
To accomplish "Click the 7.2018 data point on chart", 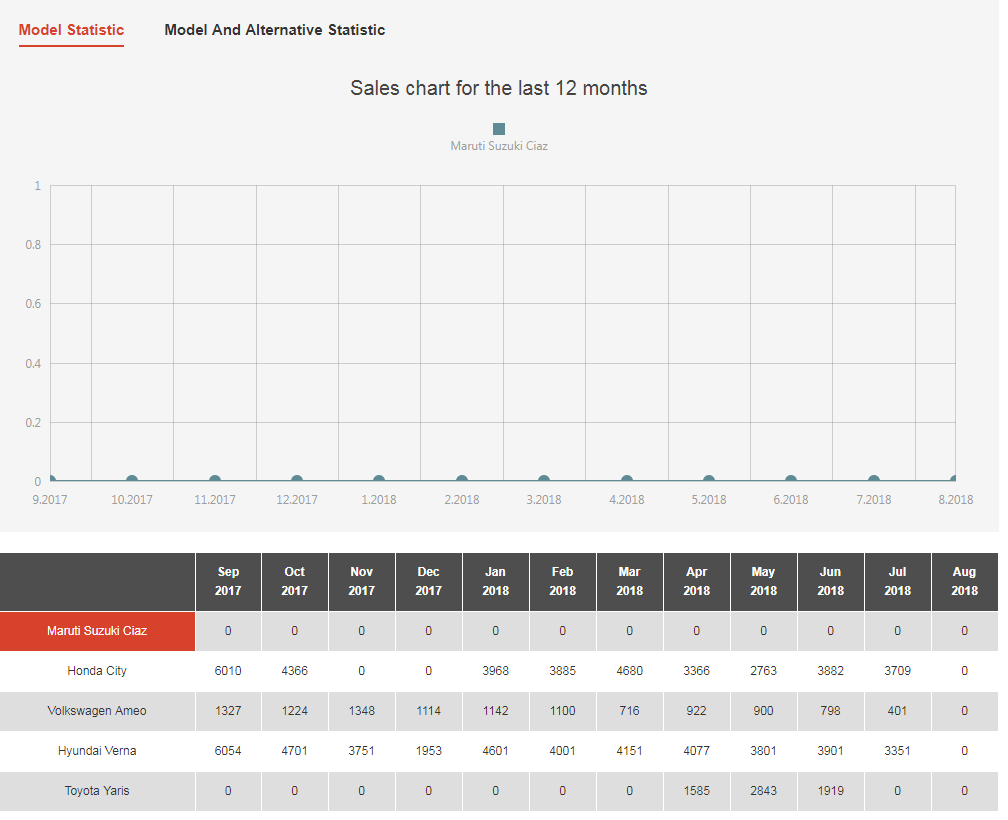I will click(x=874, y=480).
